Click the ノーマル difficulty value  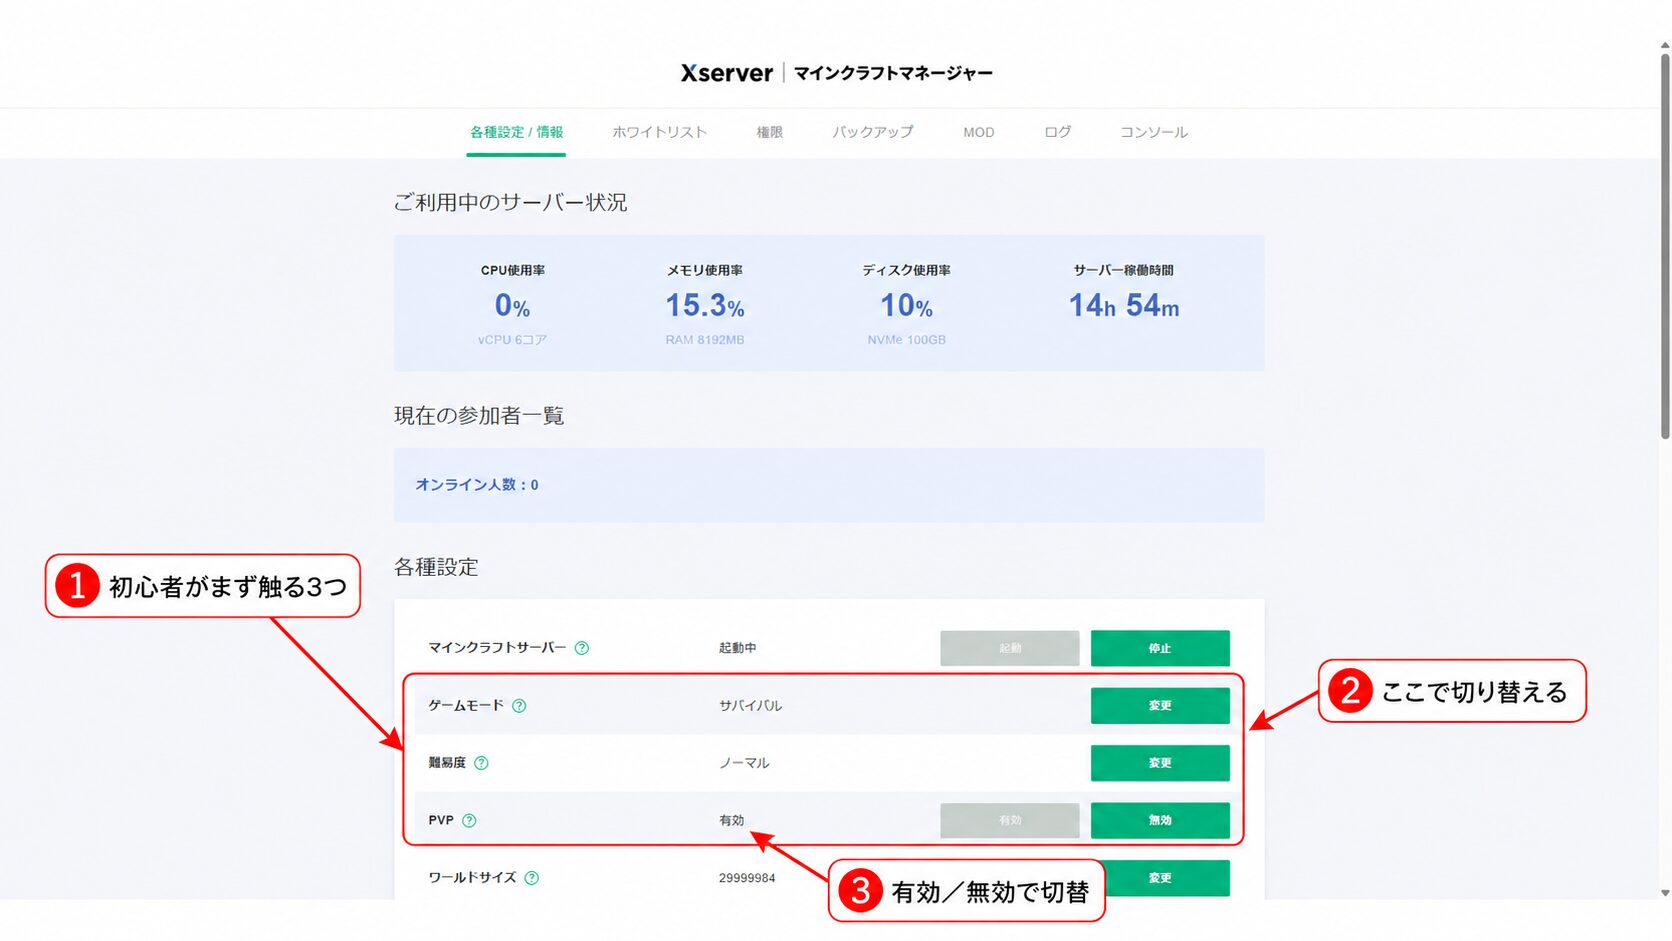pyautogui.click(x=744, y=763)
